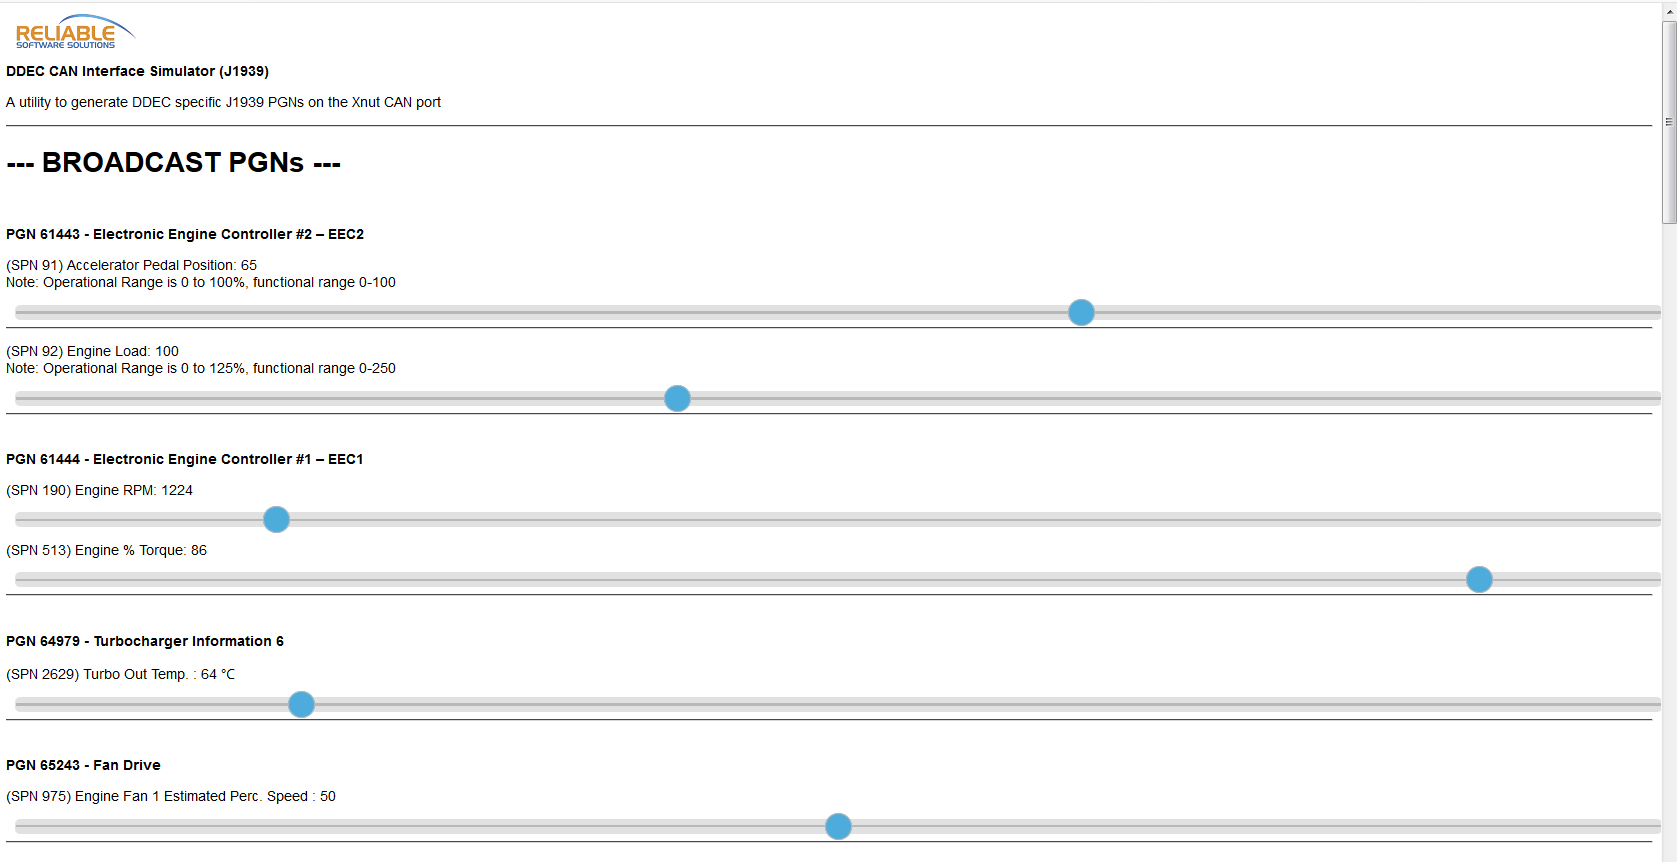Select the PGN 61443 EEC2 section heading
The width and height of the screenshot is (1677, 862).
(x=185, y=234)
